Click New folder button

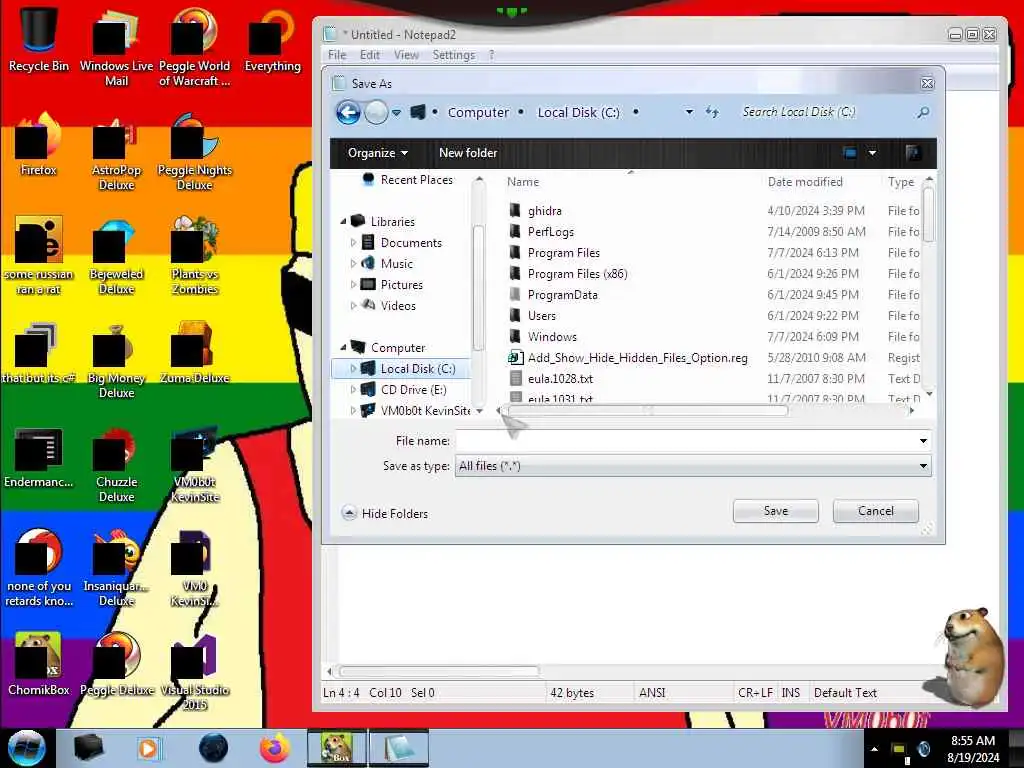click(468, 153)
